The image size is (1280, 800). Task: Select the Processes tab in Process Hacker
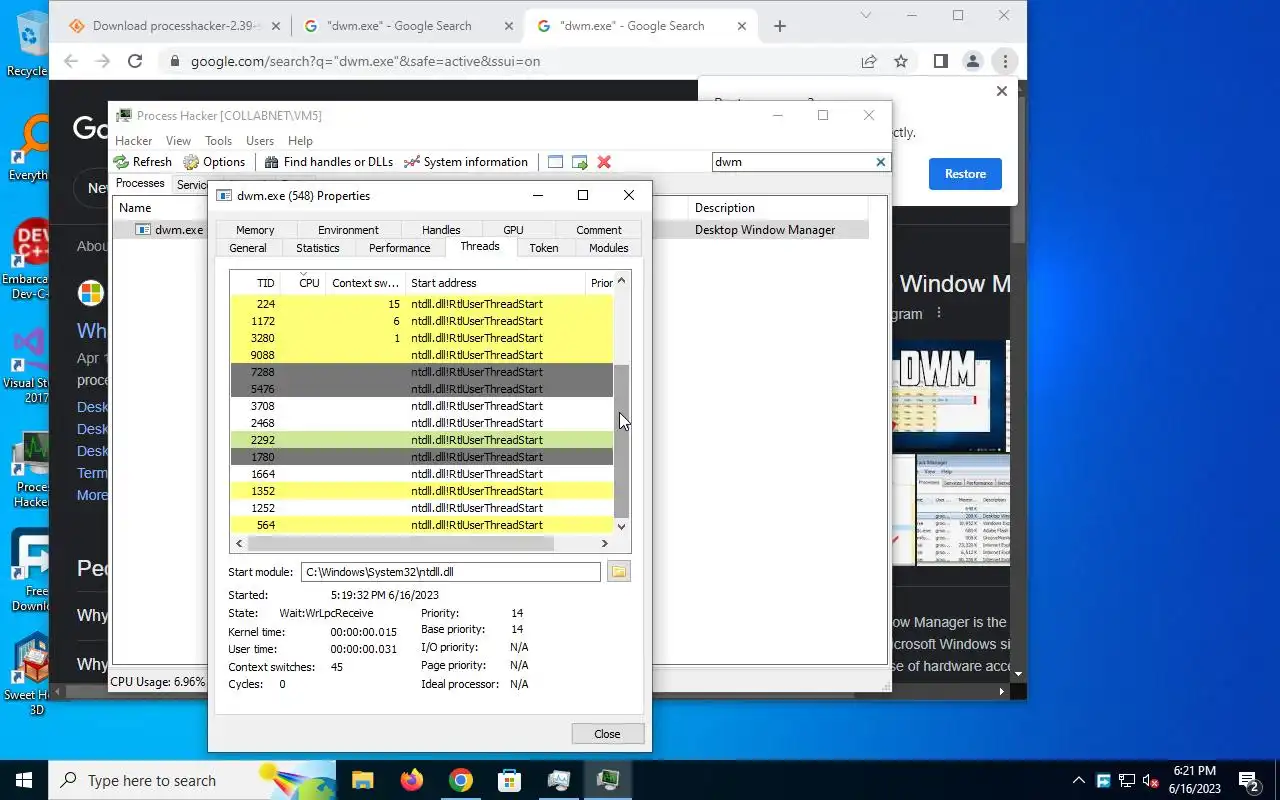140,184
